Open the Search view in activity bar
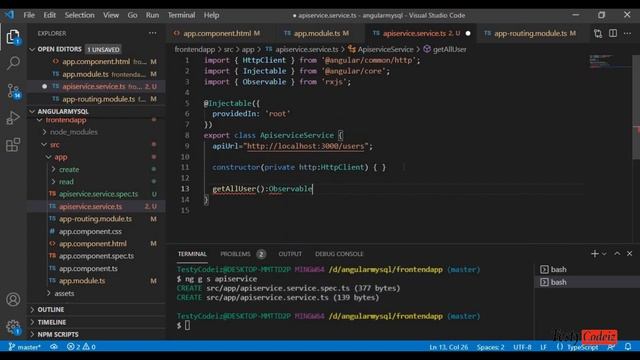Screen dimensions: 640x360 tap(13, 63)
